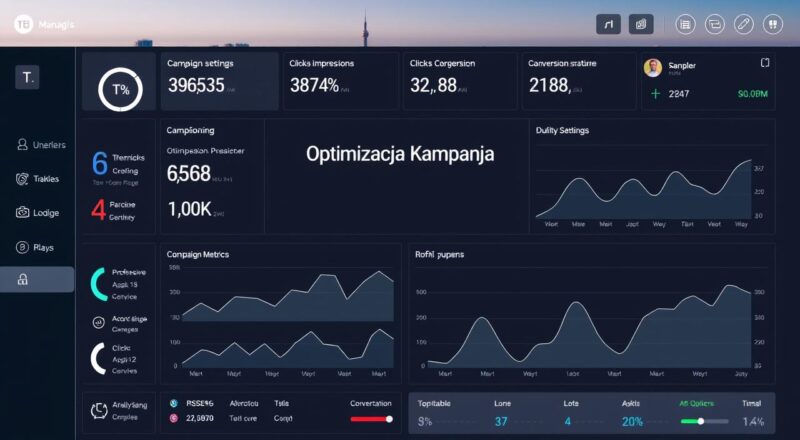This screenshot has width=800, height=440.
Task: Click the 14% value under Timal
Action: pos(753,422)
